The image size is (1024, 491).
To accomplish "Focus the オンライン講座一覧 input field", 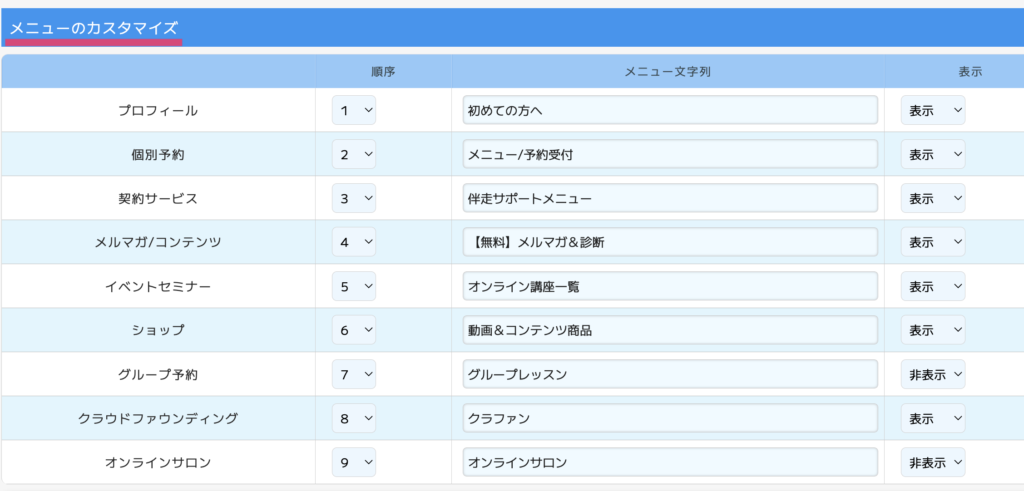I will (670, 286).
